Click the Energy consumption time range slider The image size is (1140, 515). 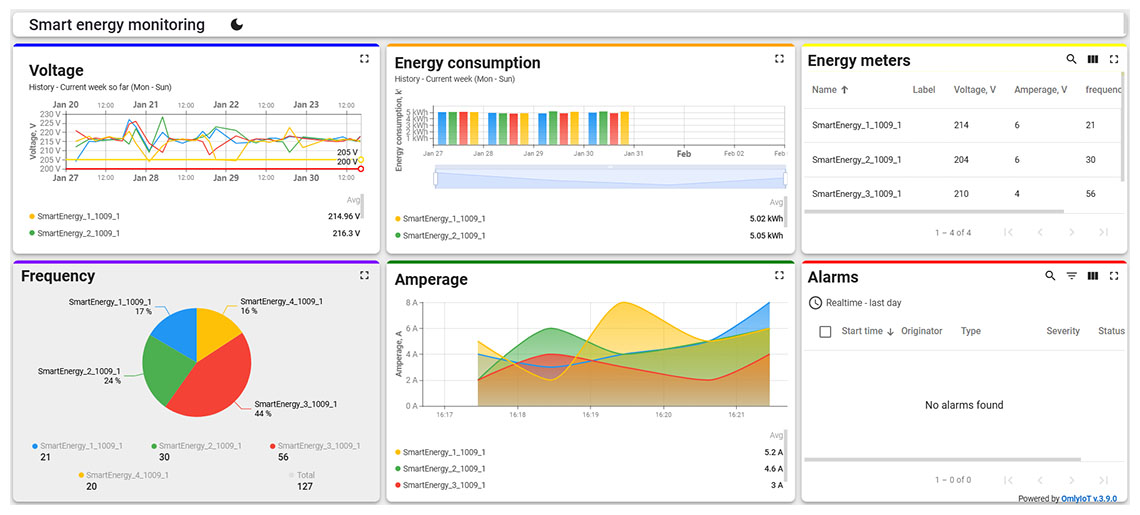[609, 178]
